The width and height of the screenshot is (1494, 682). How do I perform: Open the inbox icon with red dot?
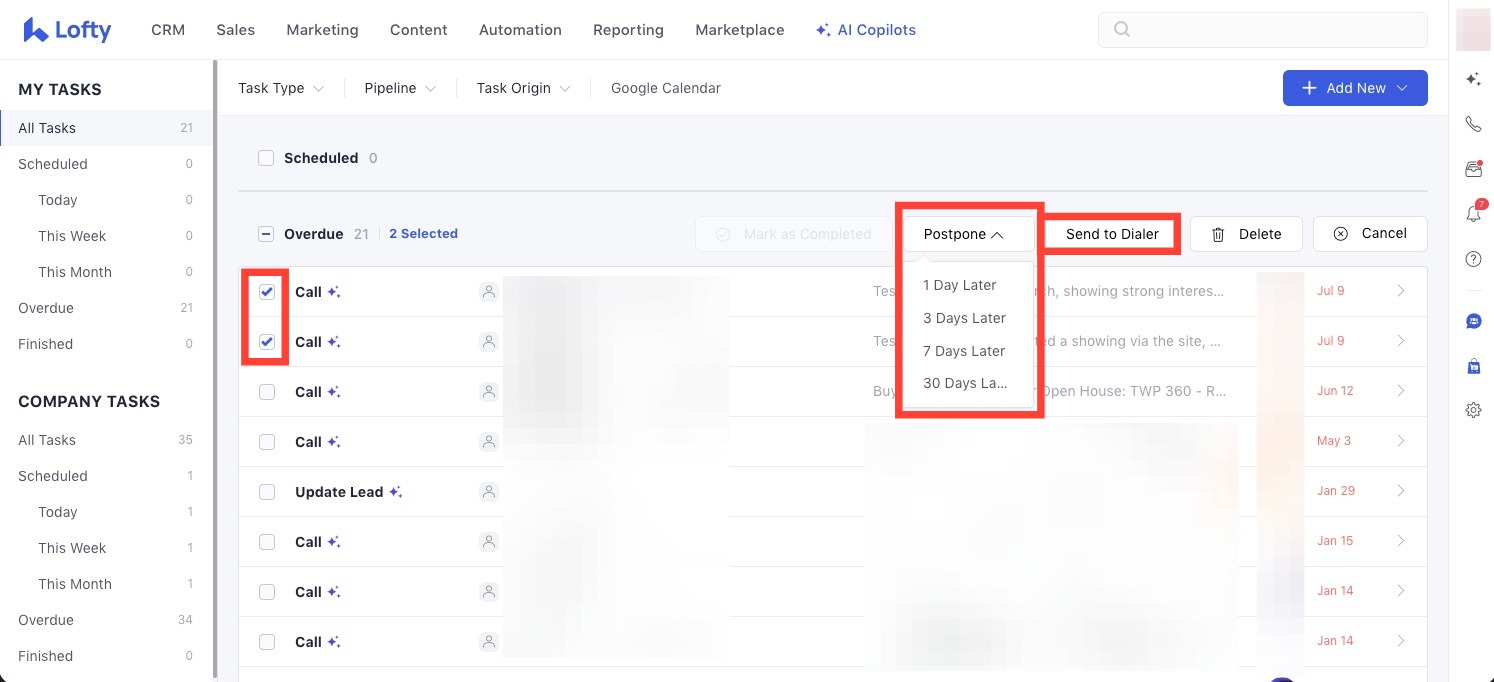pos(1473,169)
